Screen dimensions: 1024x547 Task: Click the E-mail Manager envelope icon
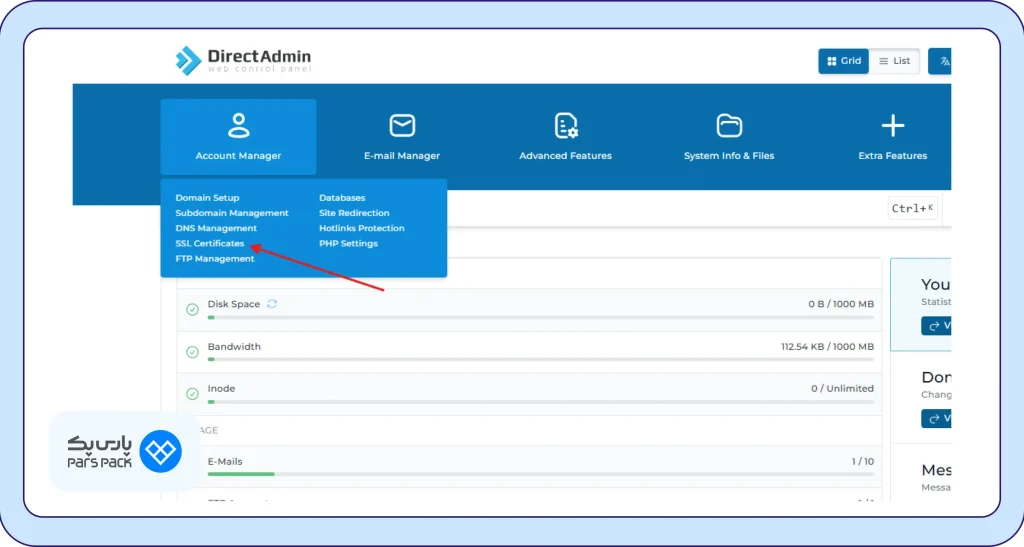coord(402,125)
